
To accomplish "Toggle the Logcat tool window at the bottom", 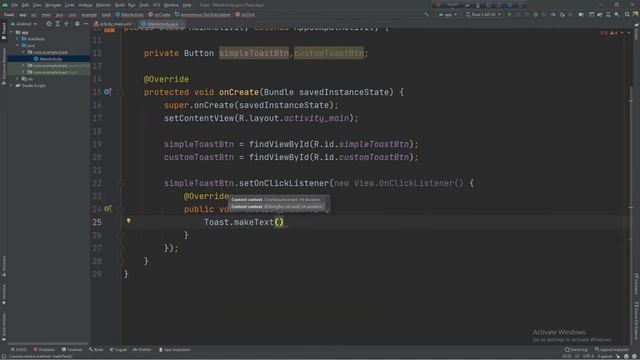I will (x=118, y=350).
